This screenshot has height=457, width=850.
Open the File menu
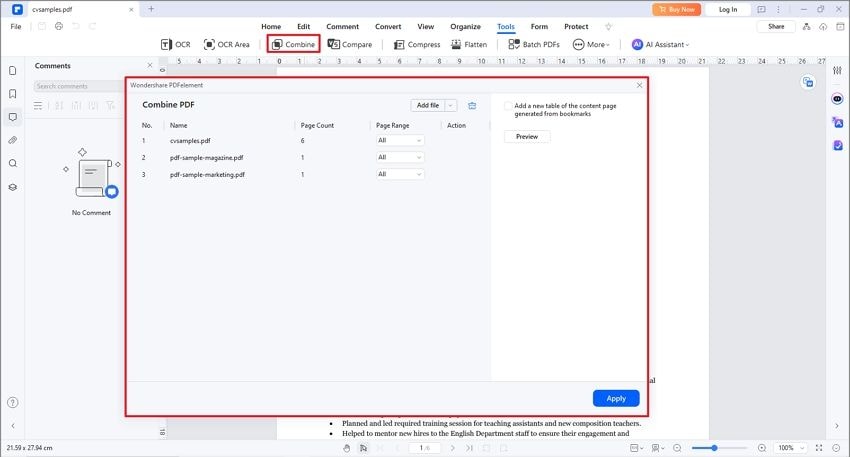(16, 26)
